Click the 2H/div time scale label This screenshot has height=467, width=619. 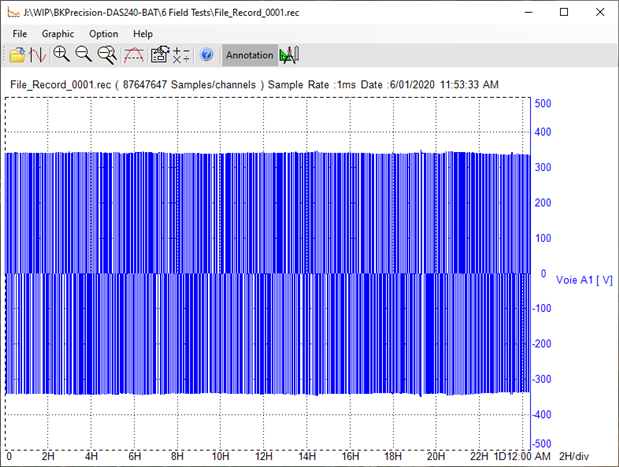pos(575,457)
